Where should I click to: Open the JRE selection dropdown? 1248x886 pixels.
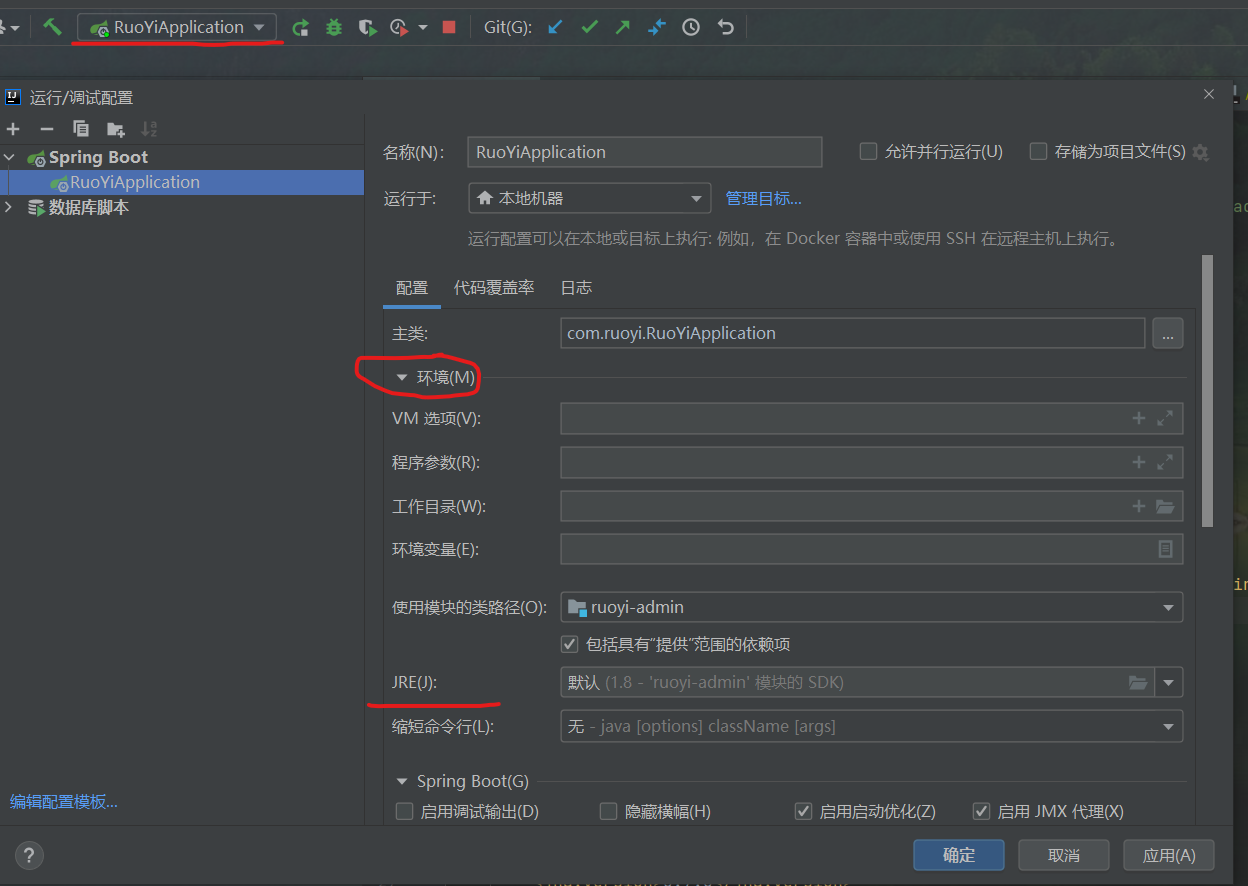[1168, 682]
